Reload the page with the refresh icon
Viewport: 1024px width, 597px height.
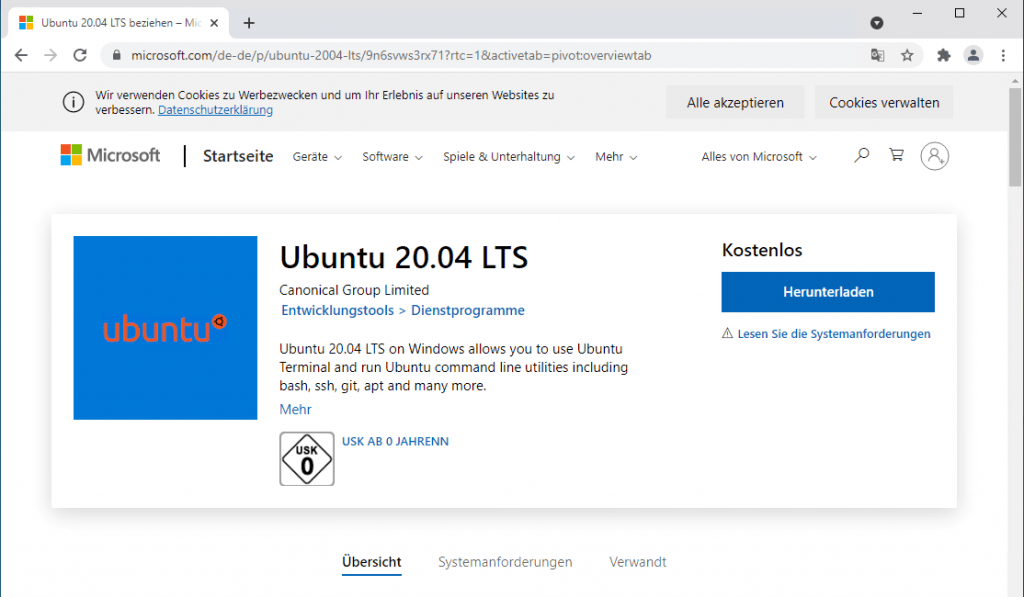pos(80,56)
